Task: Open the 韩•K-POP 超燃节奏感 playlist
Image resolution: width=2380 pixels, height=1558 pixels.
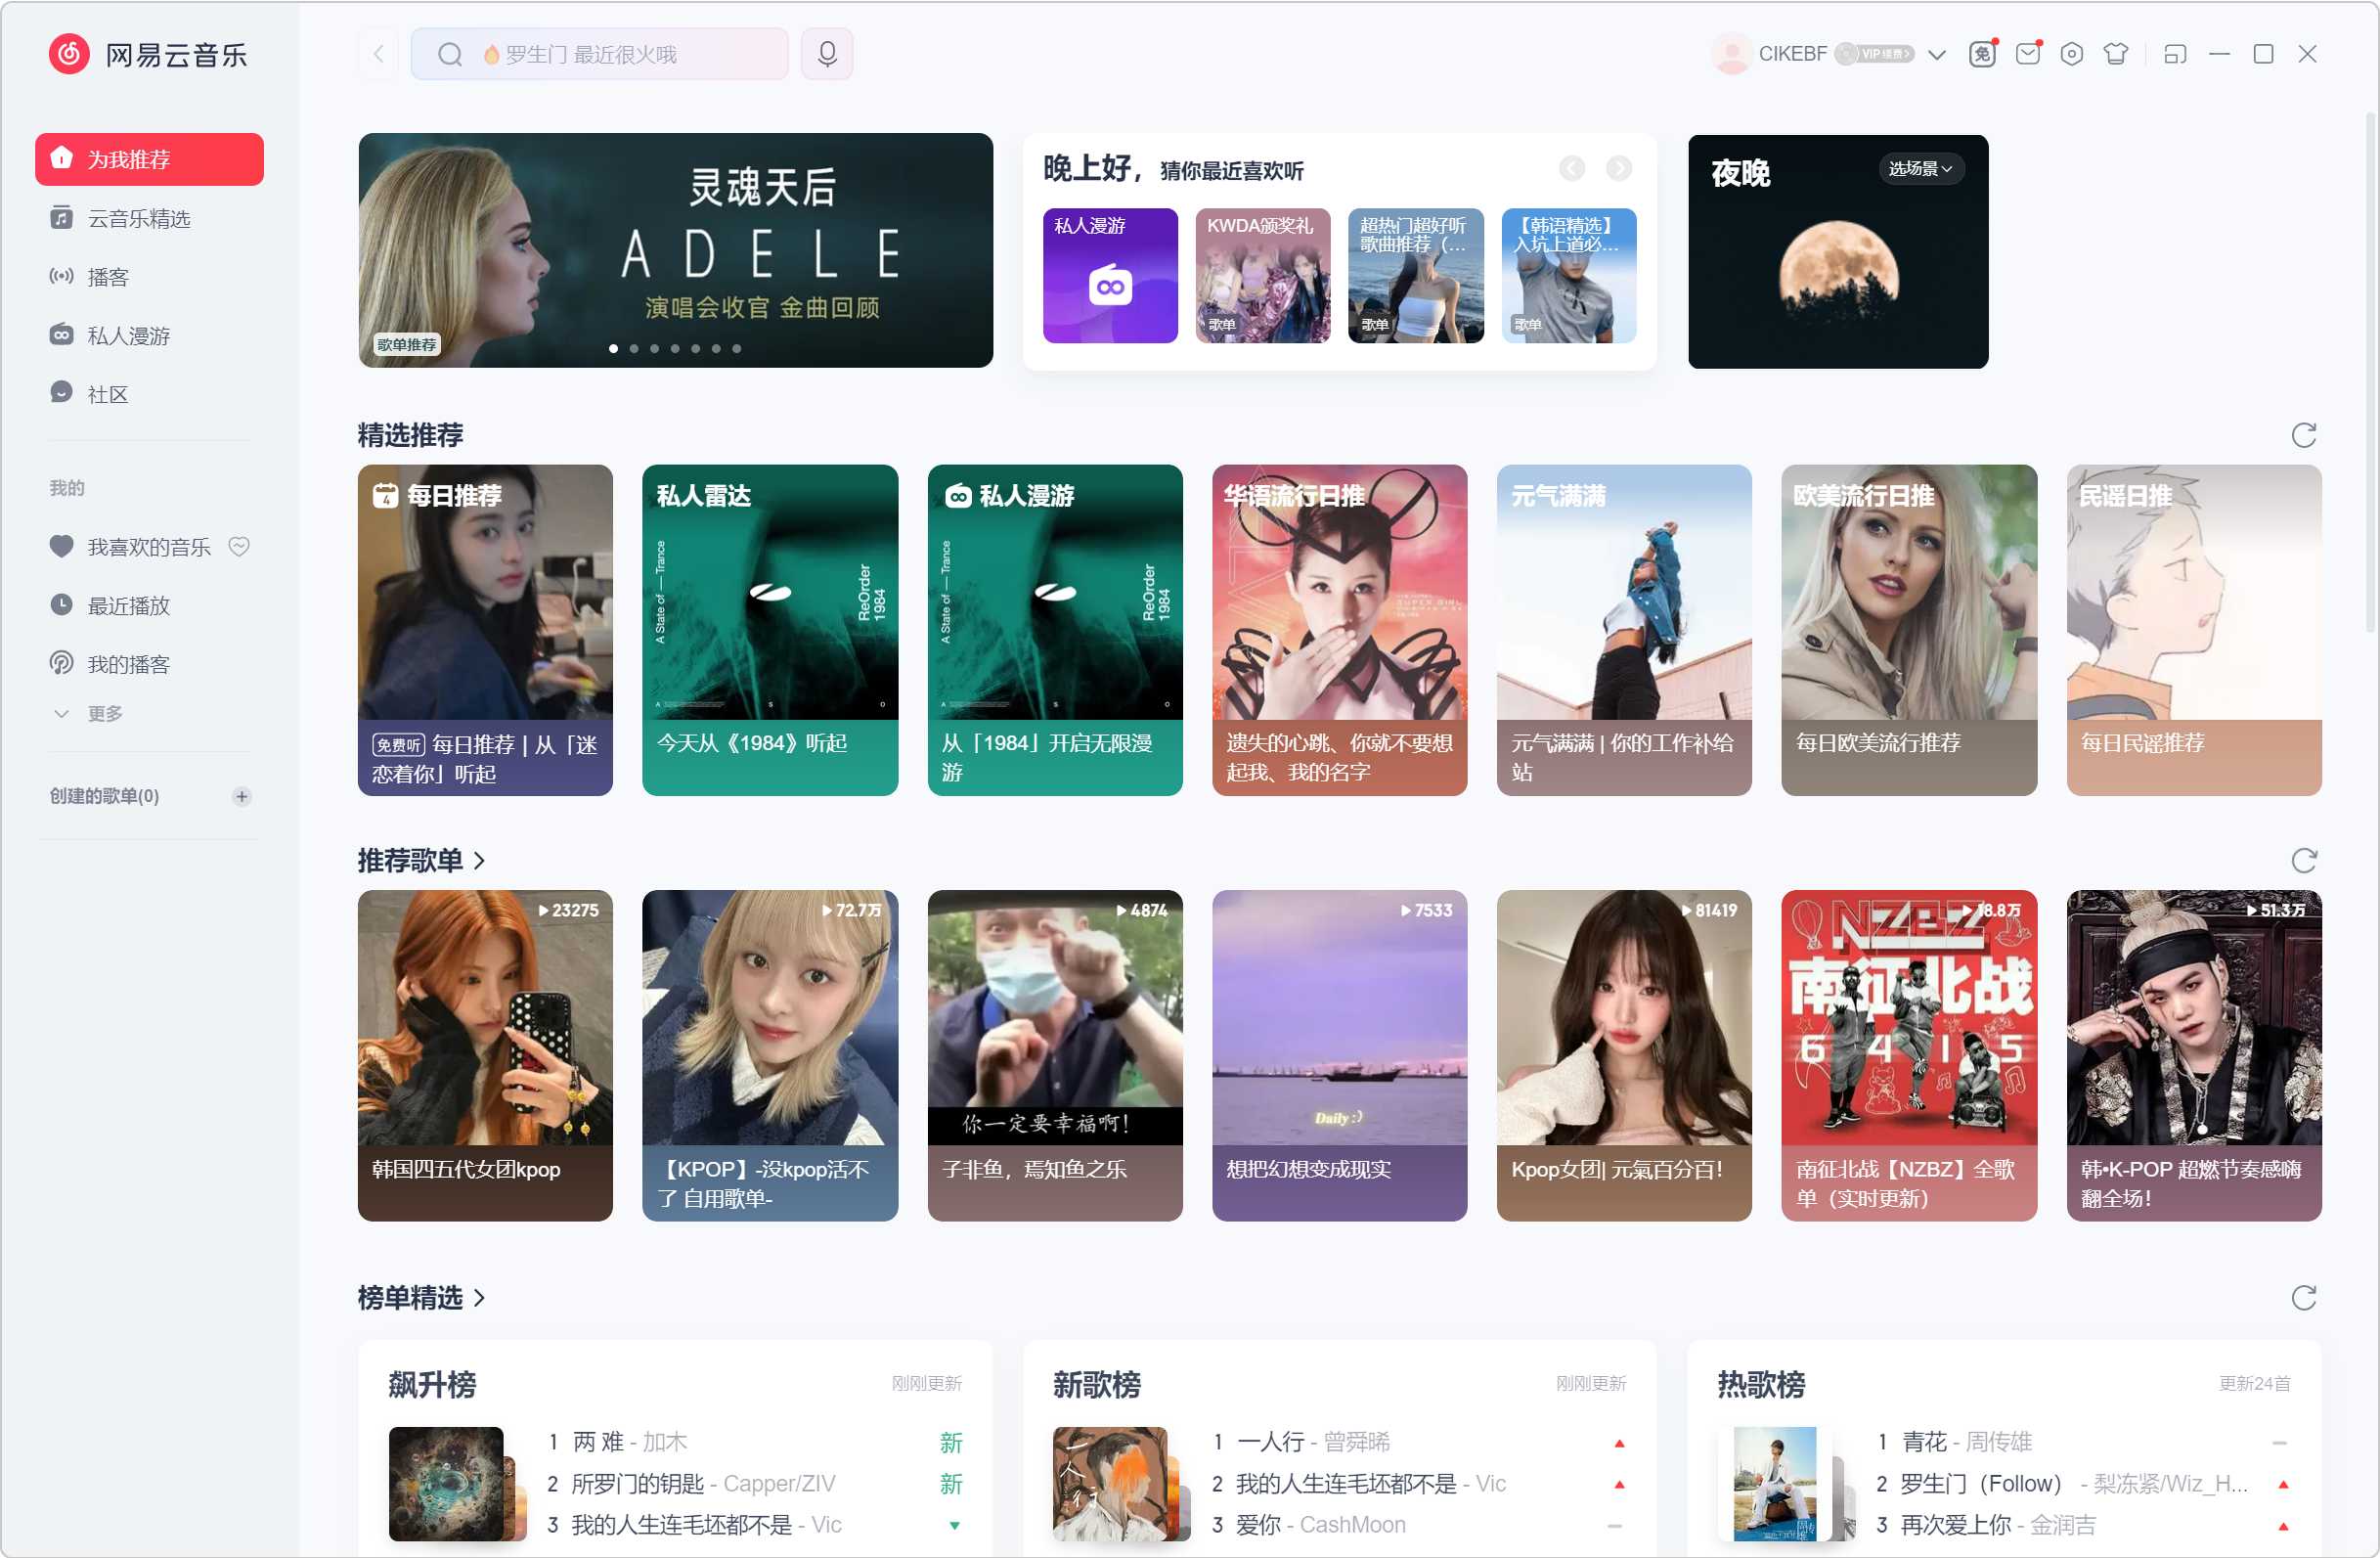Action: (x=2194, y=1055)
